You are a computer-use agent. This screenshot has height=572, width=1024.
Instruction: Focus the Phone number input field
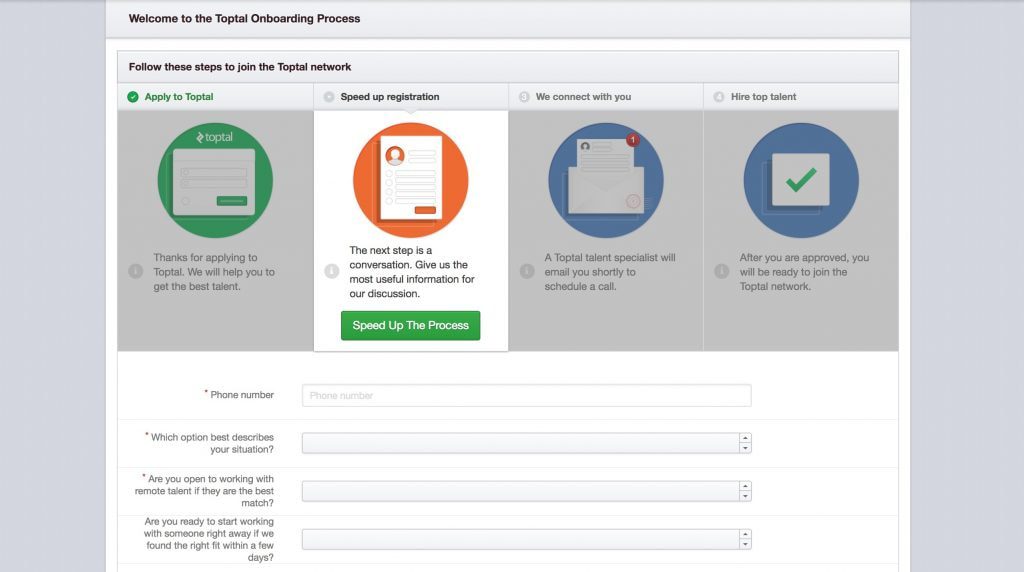click(x=526, y=396)
